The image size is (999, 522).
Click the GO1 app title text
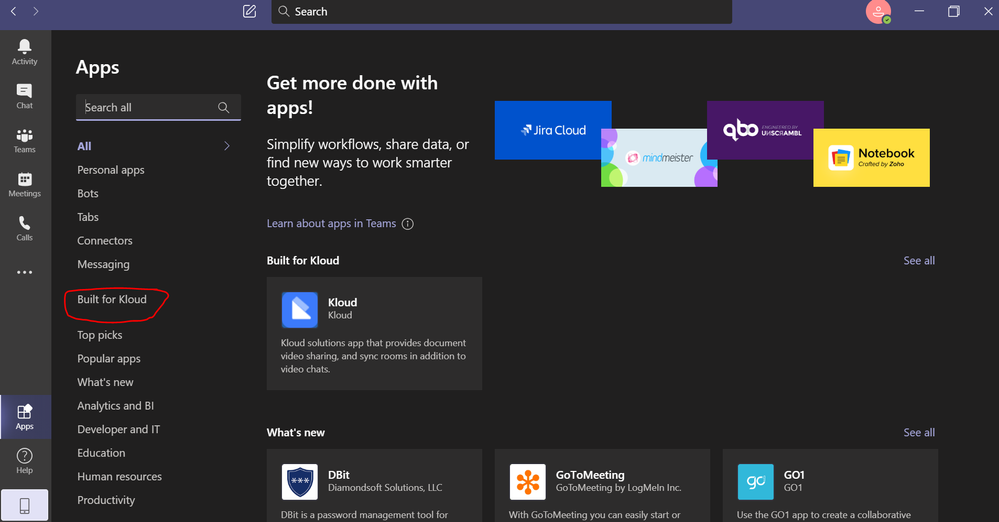pos(794,475)
